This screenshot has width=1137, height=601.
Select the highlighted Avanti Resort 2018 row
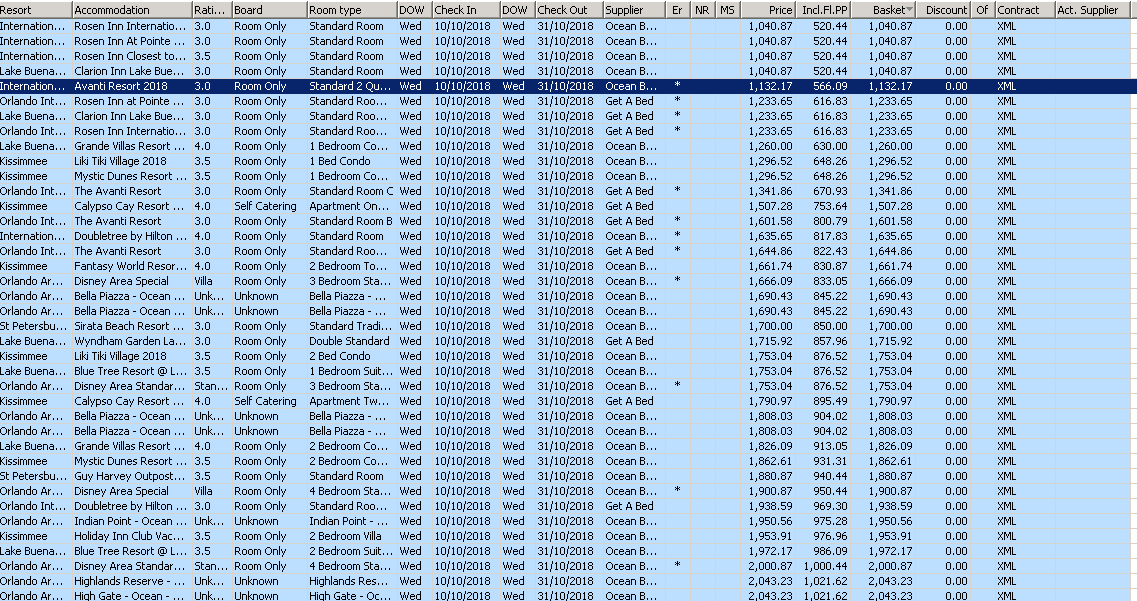[x=568, y=86]
